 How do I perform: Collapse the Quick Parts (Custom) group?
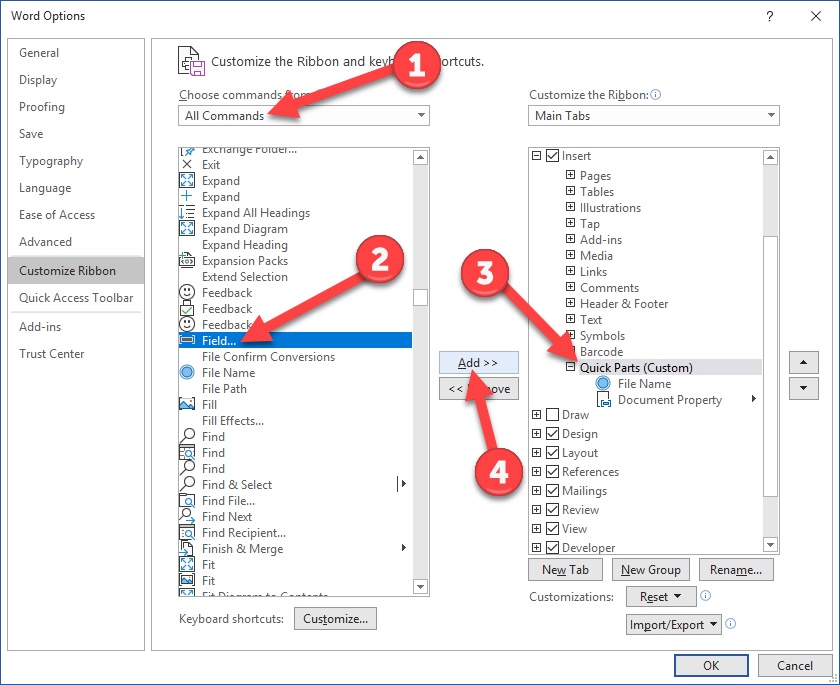point(571,367)
